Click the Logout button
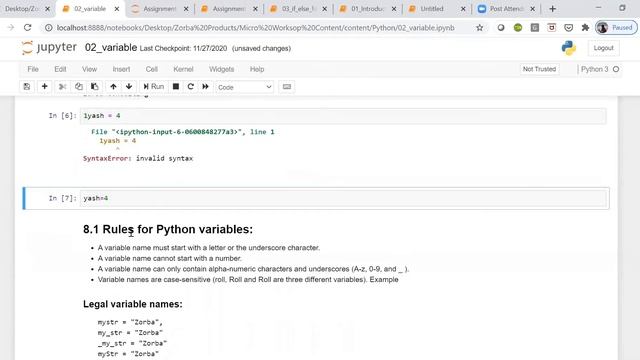640x360 pixels. tap(604, 48)
